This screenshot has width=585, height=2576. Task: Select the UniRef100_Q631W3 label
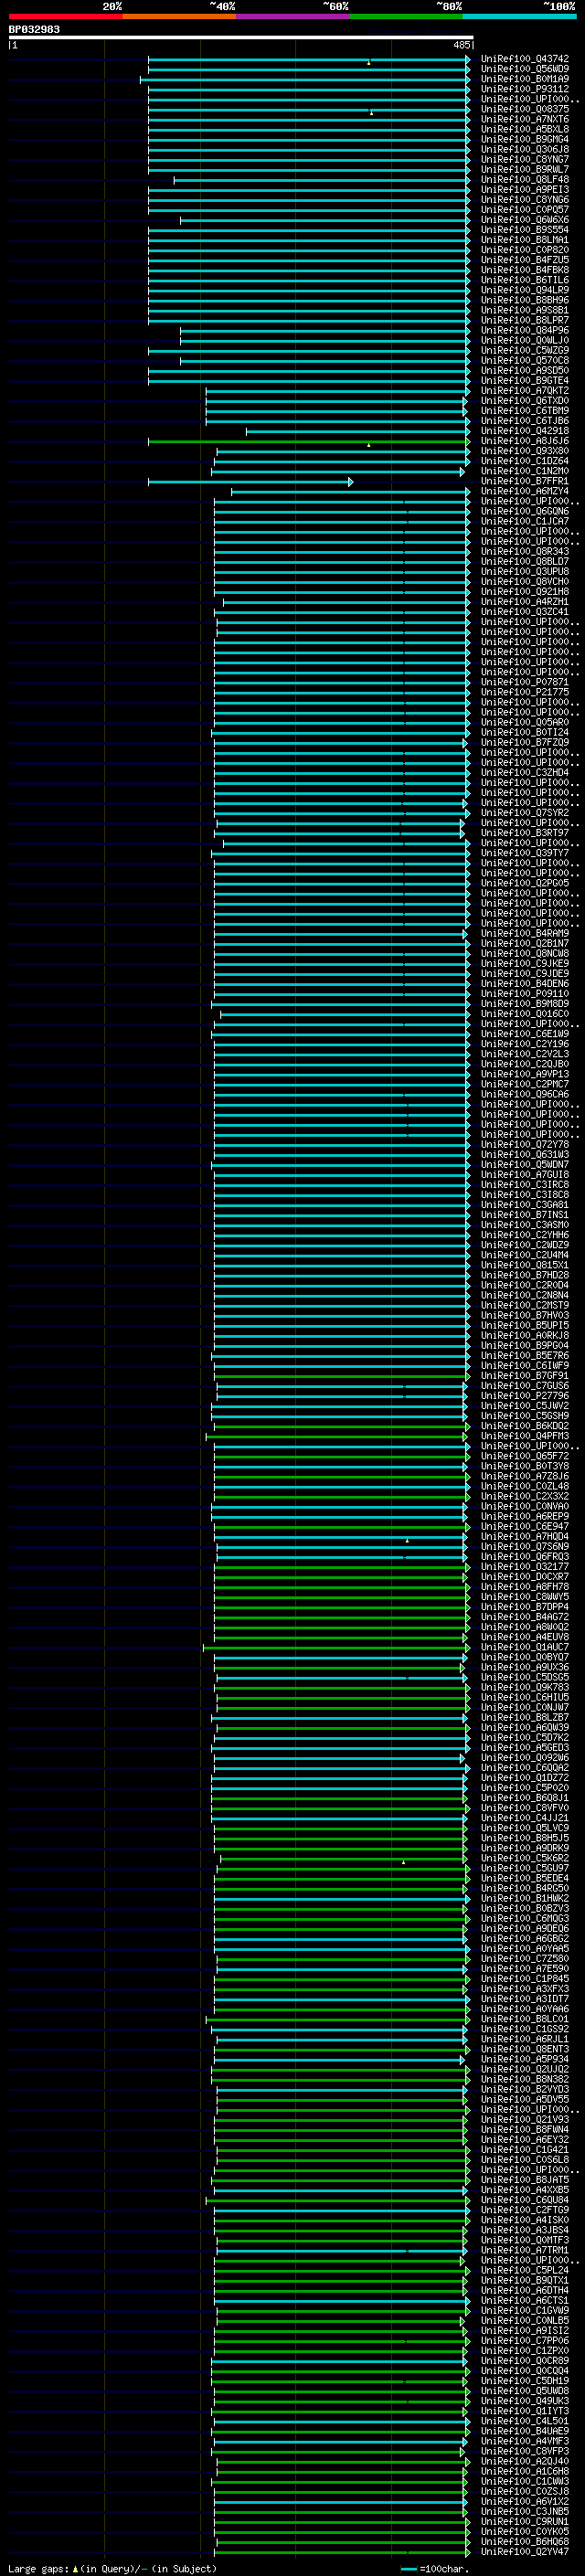pyautogui.click(x=524, y=1155)
